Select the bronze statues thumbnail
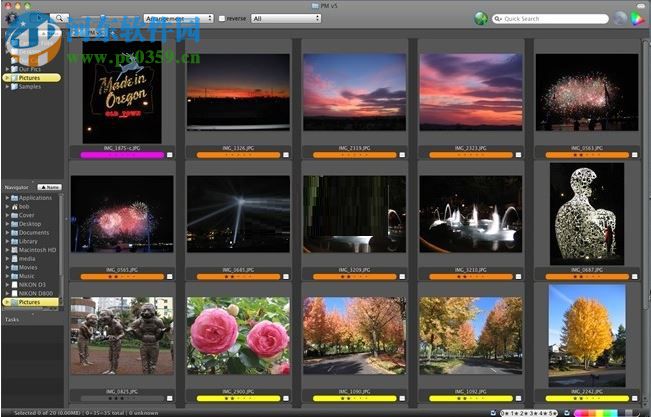This screenshot has width=651, height=417. (122, 336)
